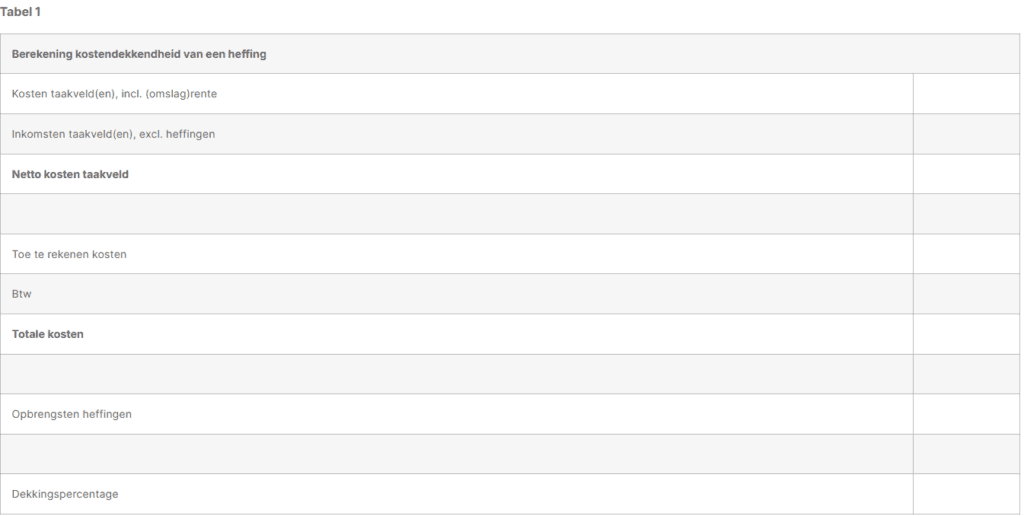Click the value cell for Kosten taakveld(en)
This screenshot has width=1024, height=516.
click(965, 94)
